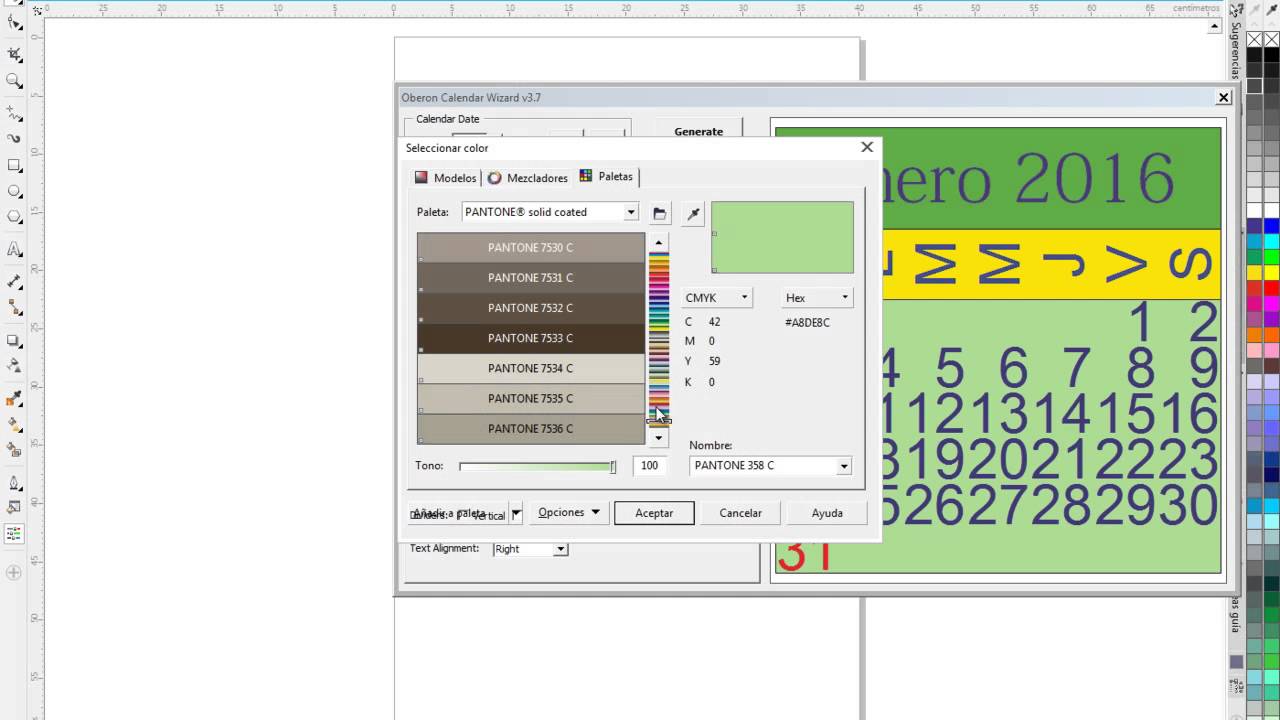Click the green color preview box
1280x720 pixels.
tap(782, 238)
